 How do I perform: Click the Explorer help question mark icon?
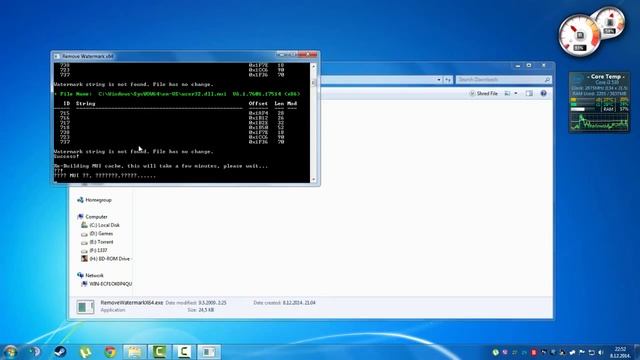[543, 93]
